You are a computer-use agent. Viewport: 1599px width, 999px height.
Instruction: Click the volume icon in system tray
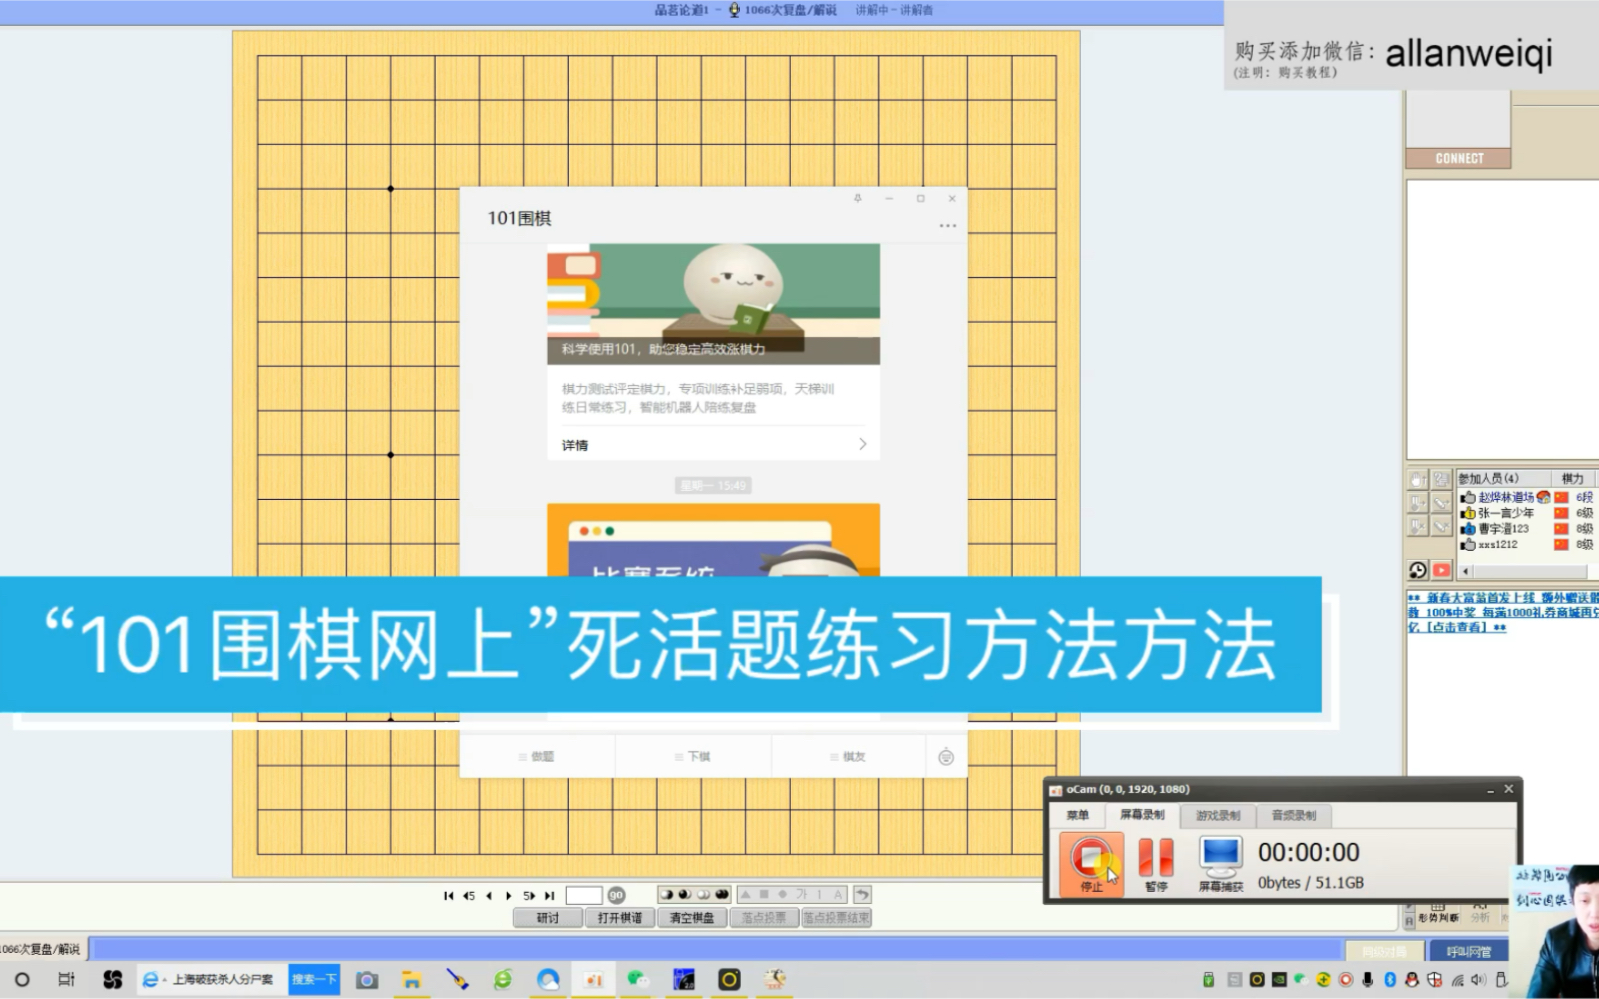1478,980
